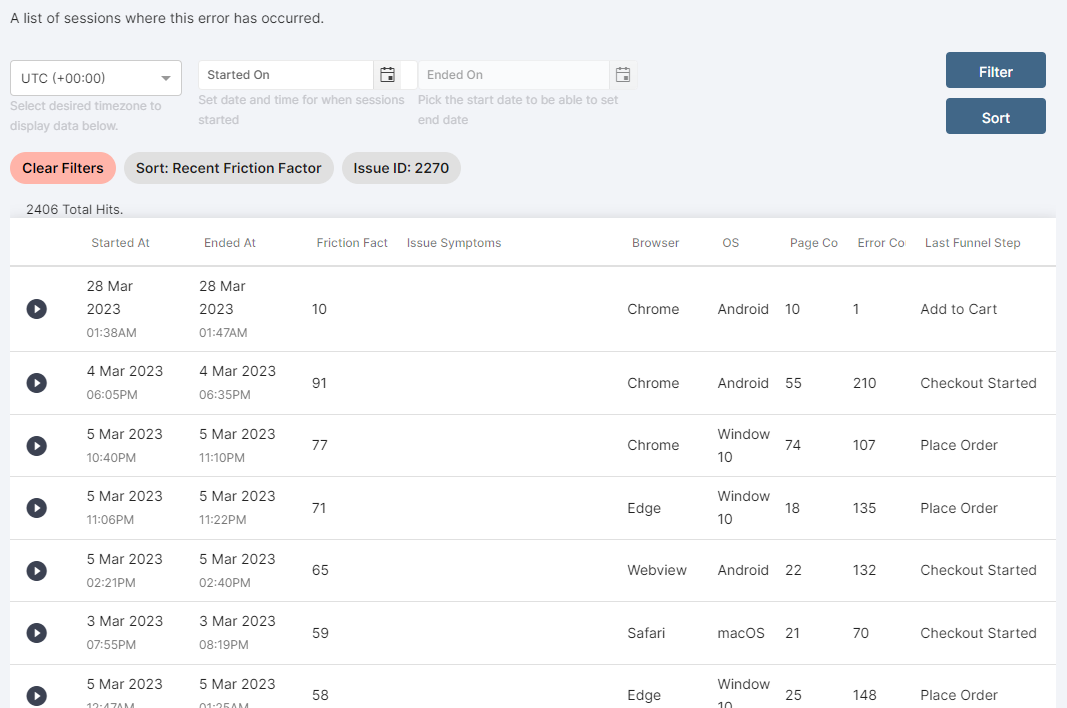
Task: Play session started 4 Mar 2023 06:05PM
Action: click(x=37, y=383)
